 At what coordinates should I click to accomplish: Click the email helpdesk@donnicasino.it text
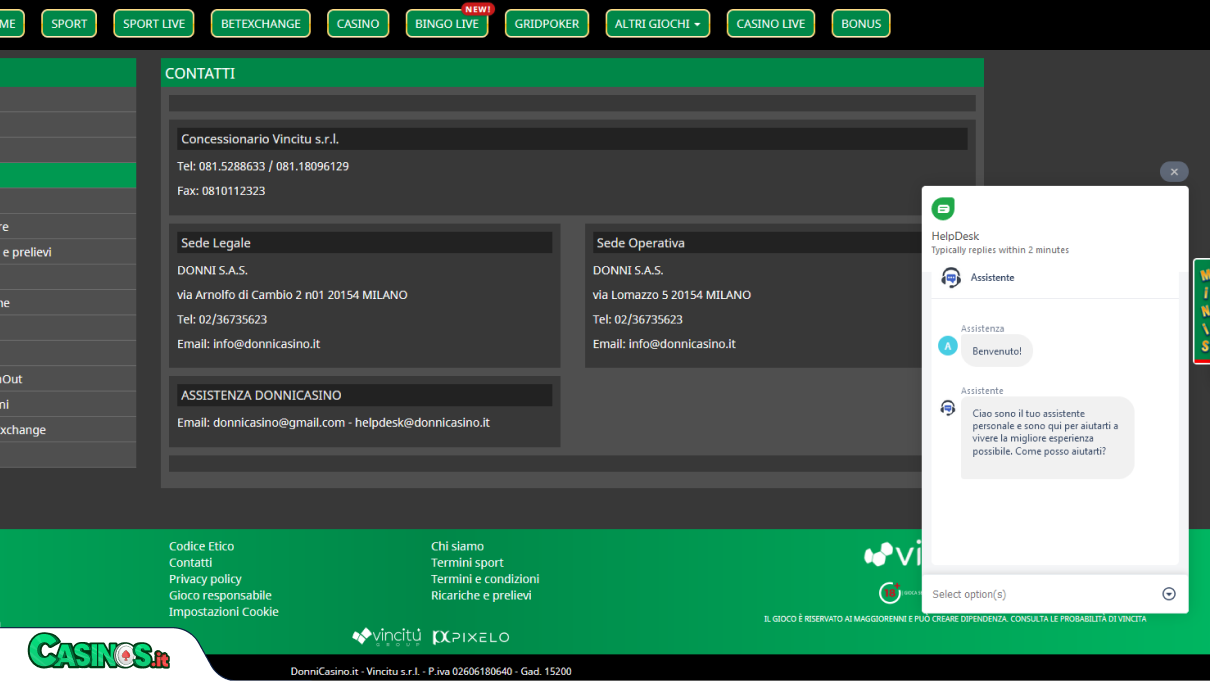(x=422, y=423)
